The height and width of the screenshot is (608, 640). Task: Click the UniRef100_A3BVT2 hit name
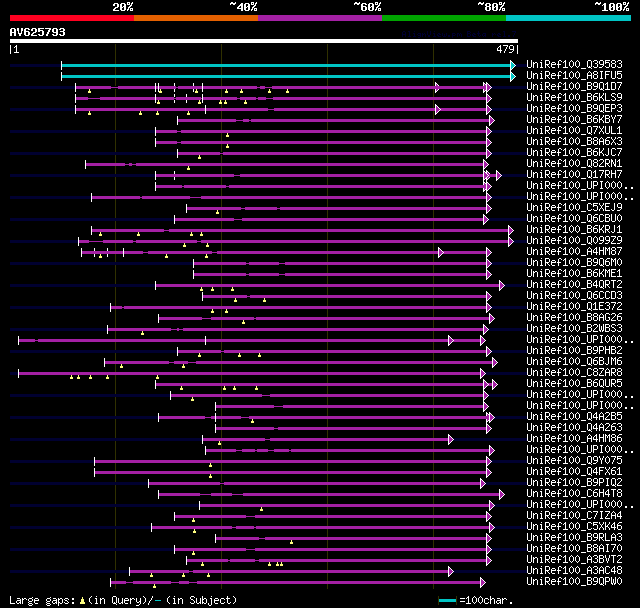point(574,560)
